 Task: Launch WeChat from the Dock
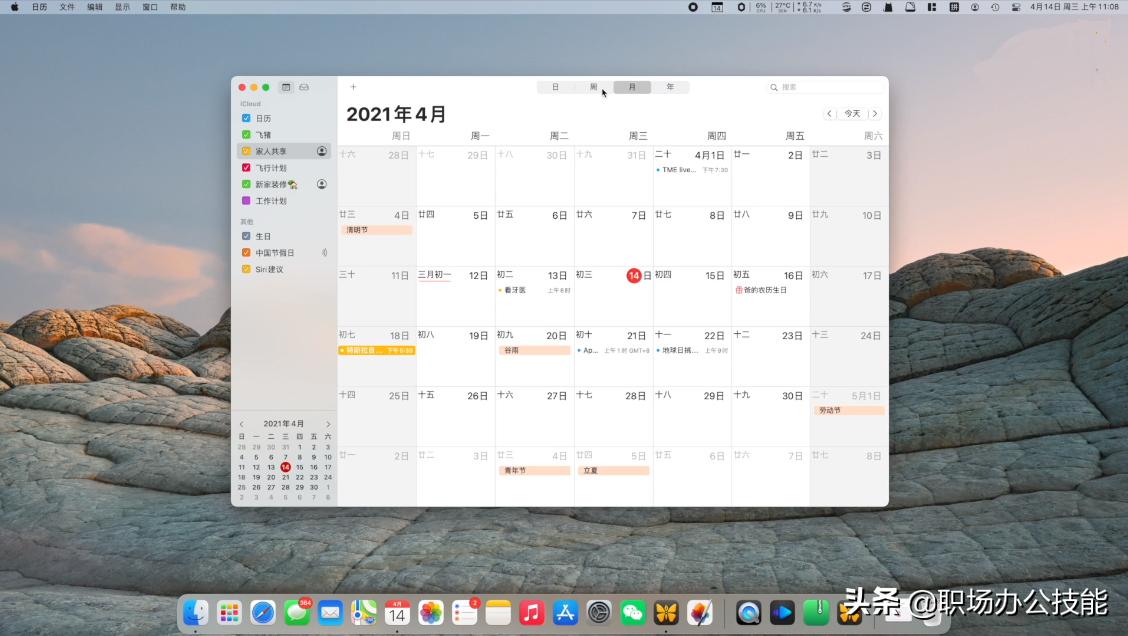click(633, 612)
